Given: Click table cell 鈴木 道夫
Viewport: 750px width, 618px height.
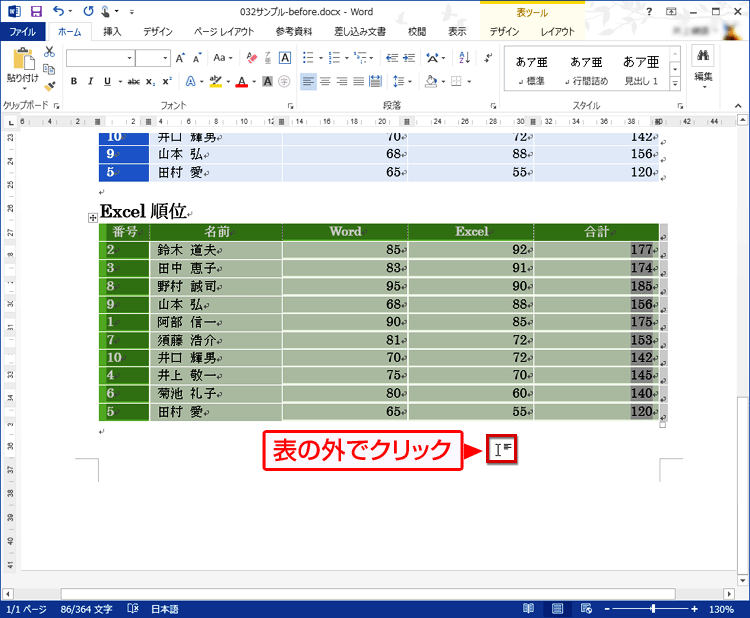Looking at the screenshot, I should click(x=216, y=250).
